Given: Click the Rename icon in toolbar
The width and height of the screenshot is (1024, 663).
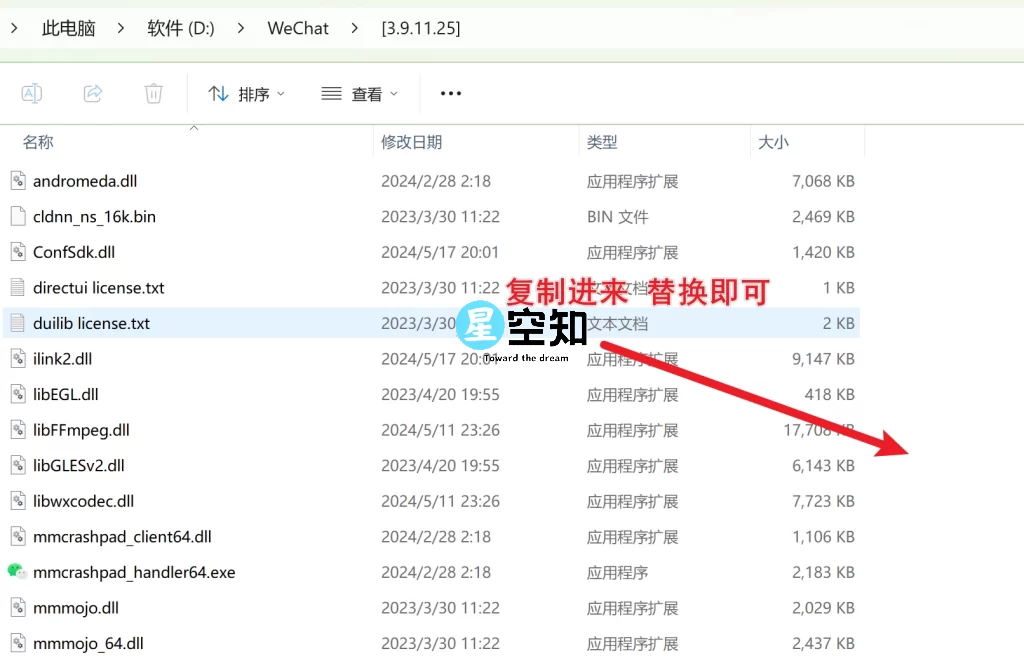Looking at the screenshot, I should click(32, 93).
